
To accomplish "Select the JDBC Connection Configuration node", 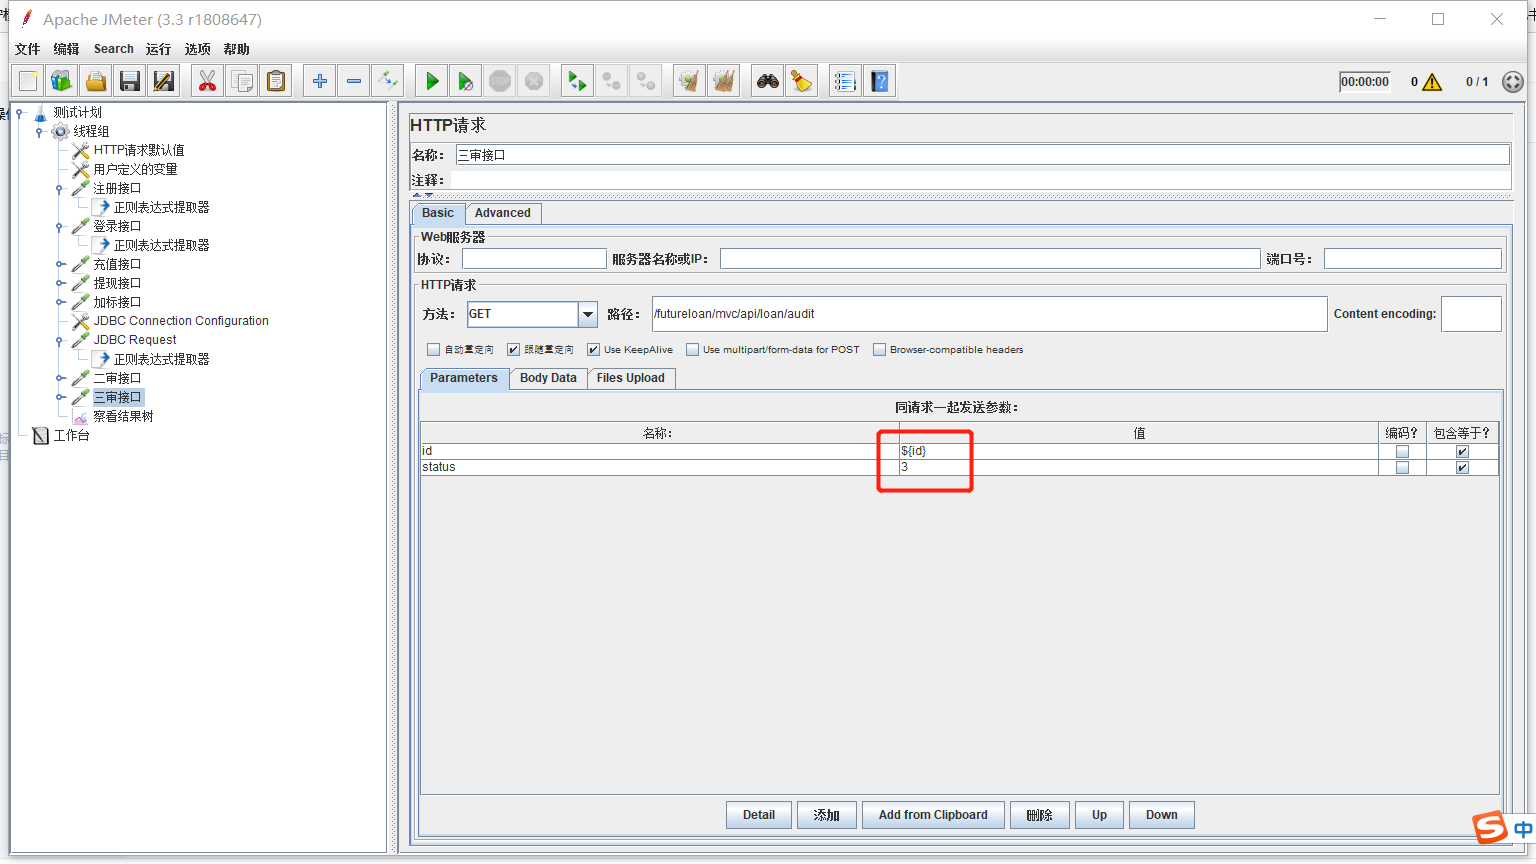I will pyautogui.click(x=181, y=321).
